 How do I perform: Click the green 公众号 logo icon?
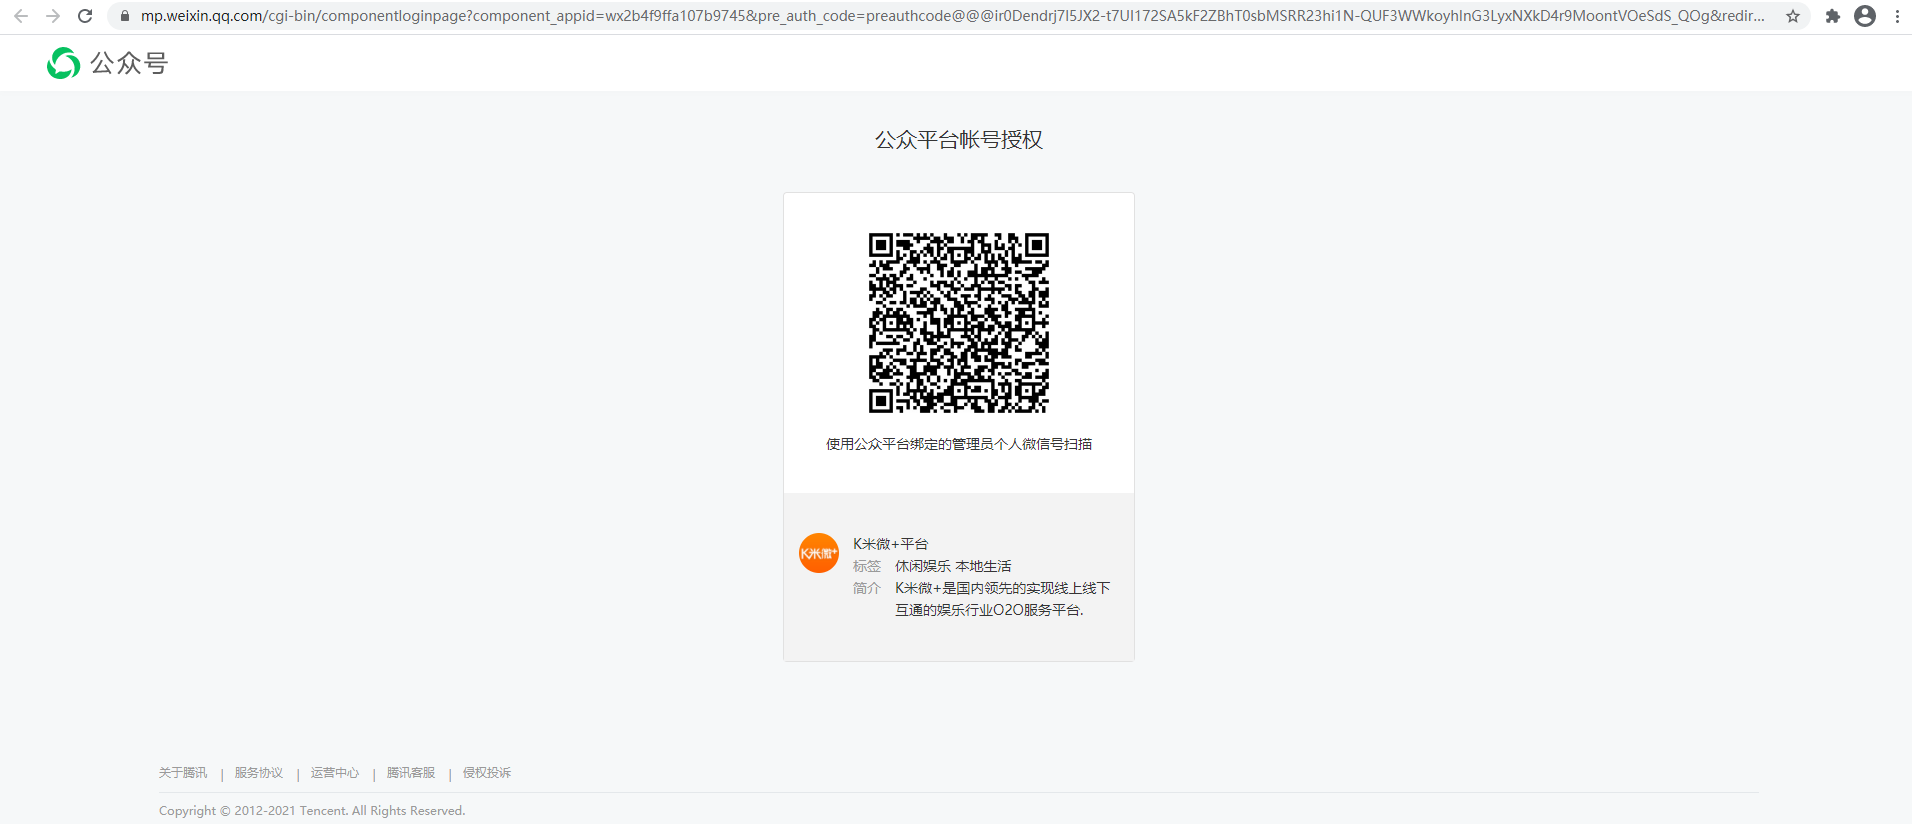tap(64, 63)
